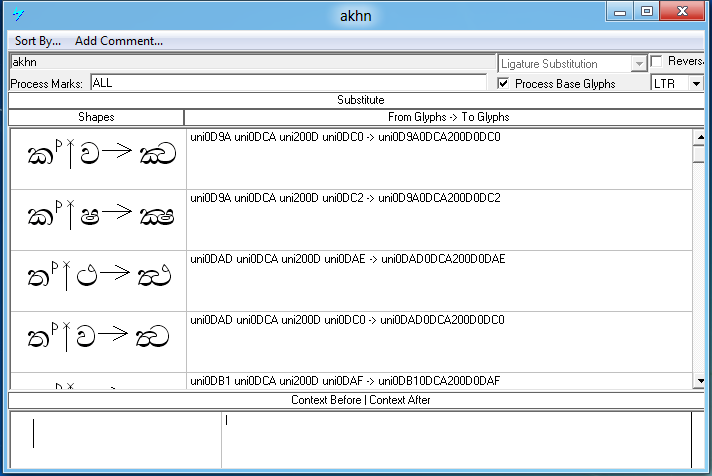This screenshot has height=476, width=712.
Task: Click text uni0DAD uni0DCA uni200D uni0DAE -> uni0DAD0DCA200D0DAE
Action: pos(347,259)
